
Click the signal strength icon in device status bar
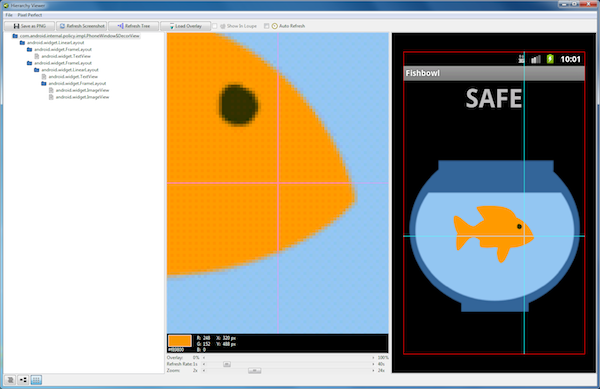pyautogui.click(x=536, y=59)
